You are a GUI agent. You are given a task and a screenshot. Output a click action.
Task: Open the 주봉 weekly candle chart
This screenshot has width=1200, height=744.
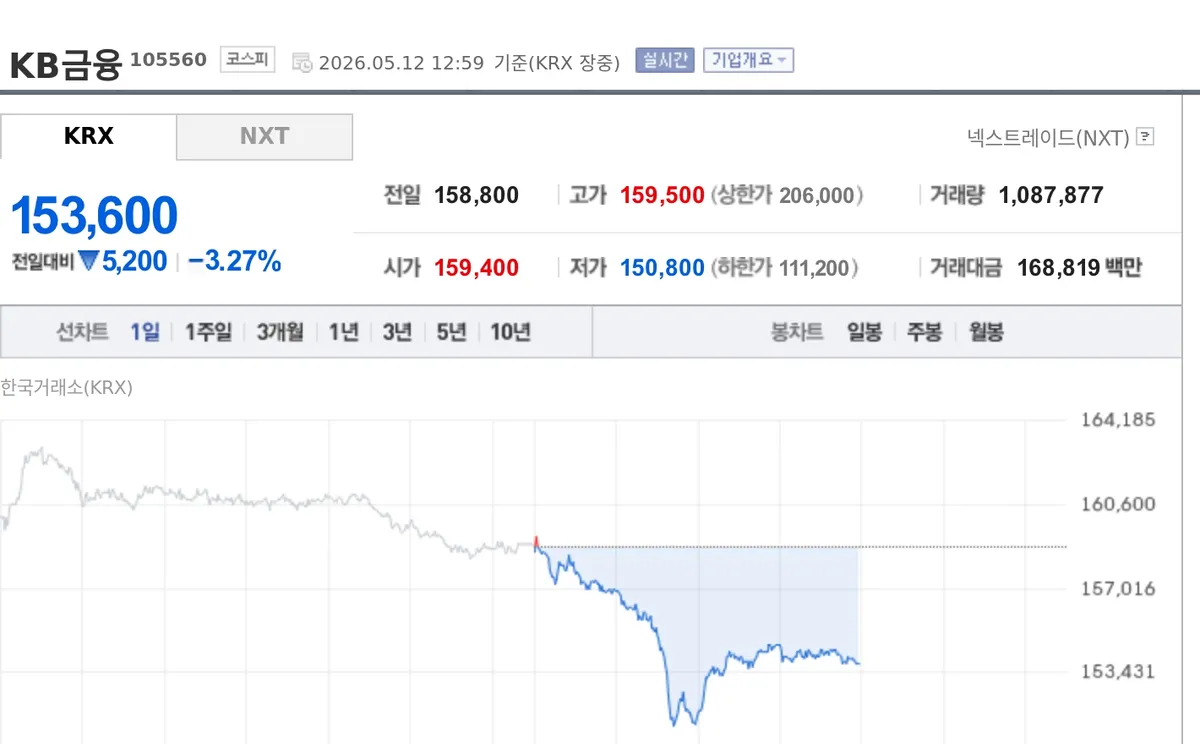click(925, 333)
